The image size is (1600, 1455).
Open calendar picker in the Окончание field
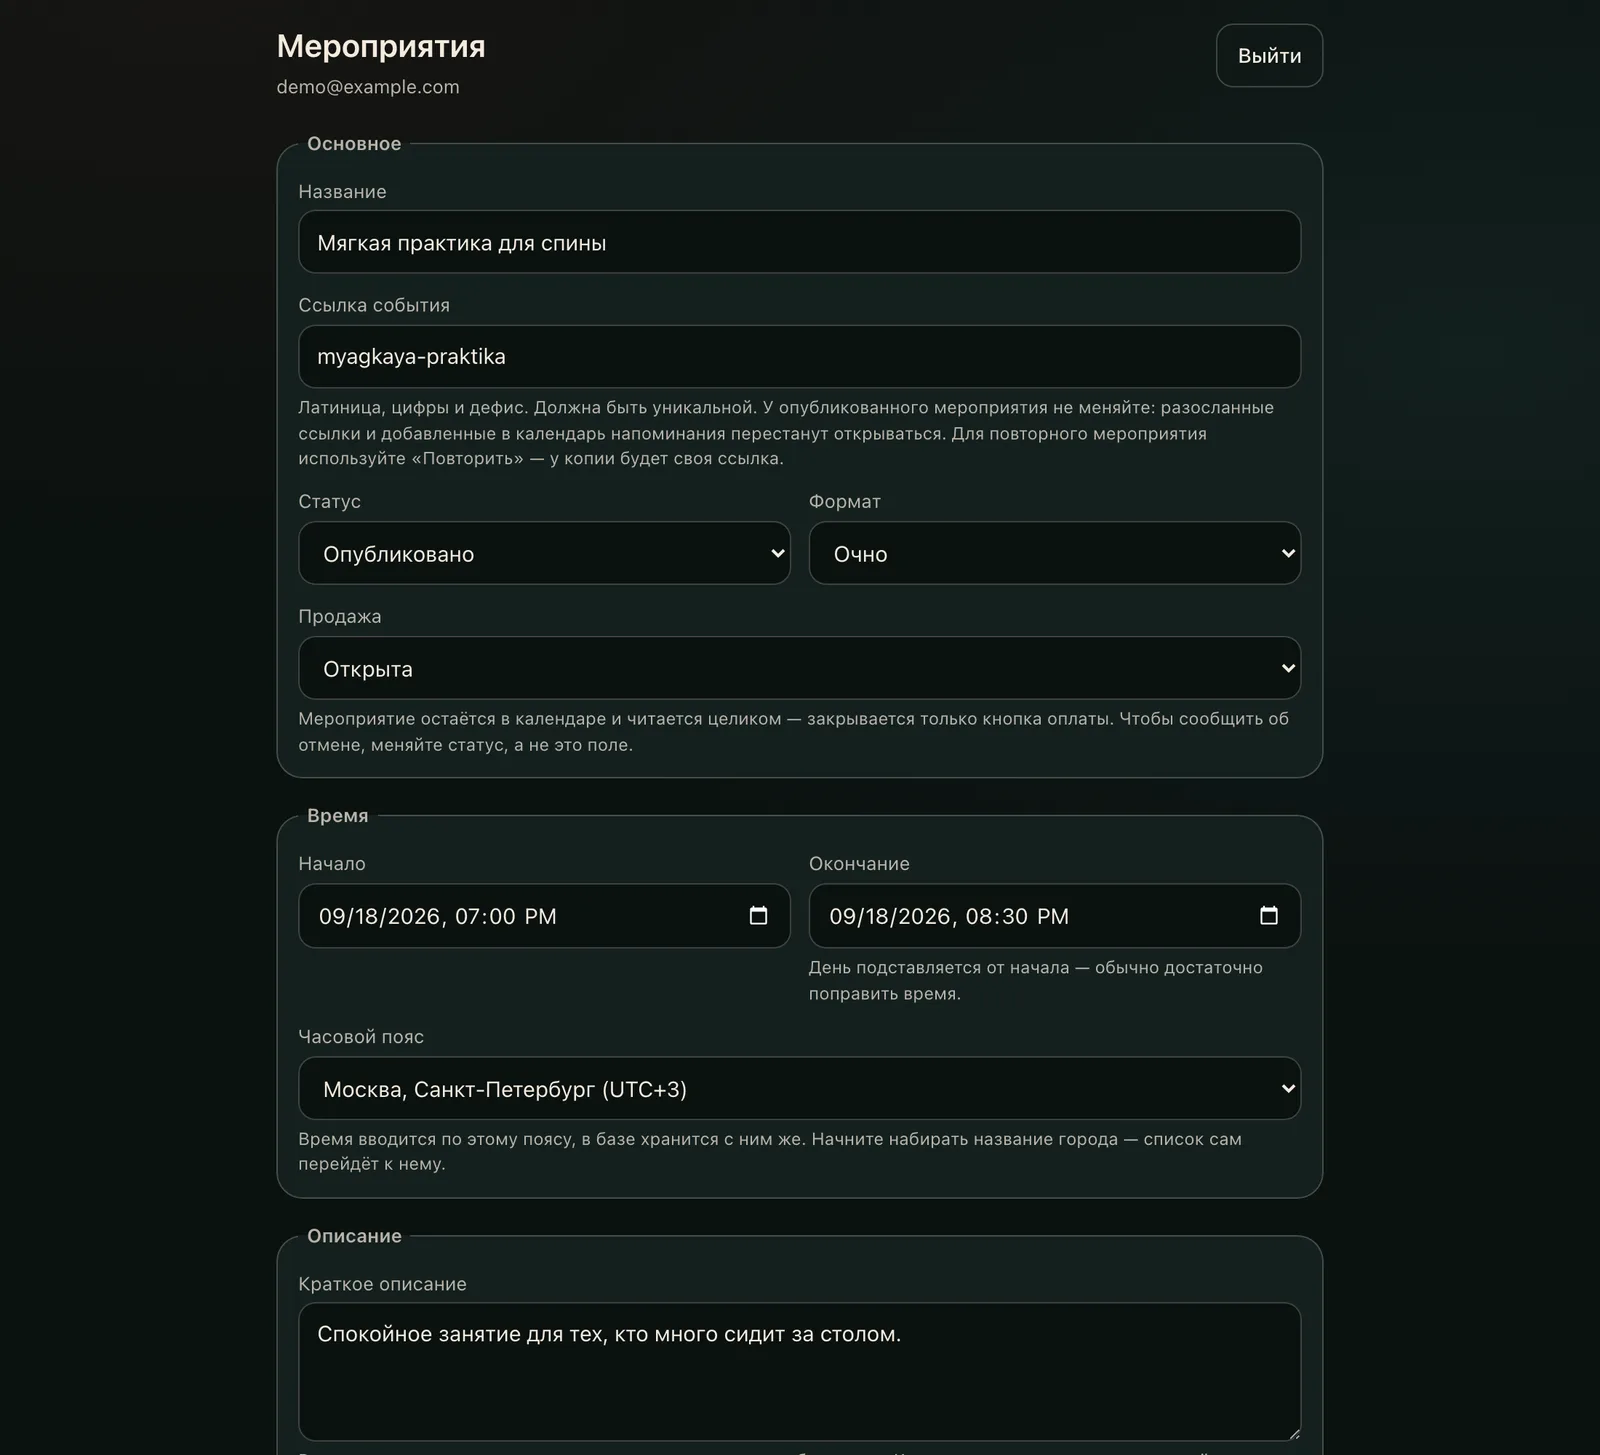tap(1269, 915)
